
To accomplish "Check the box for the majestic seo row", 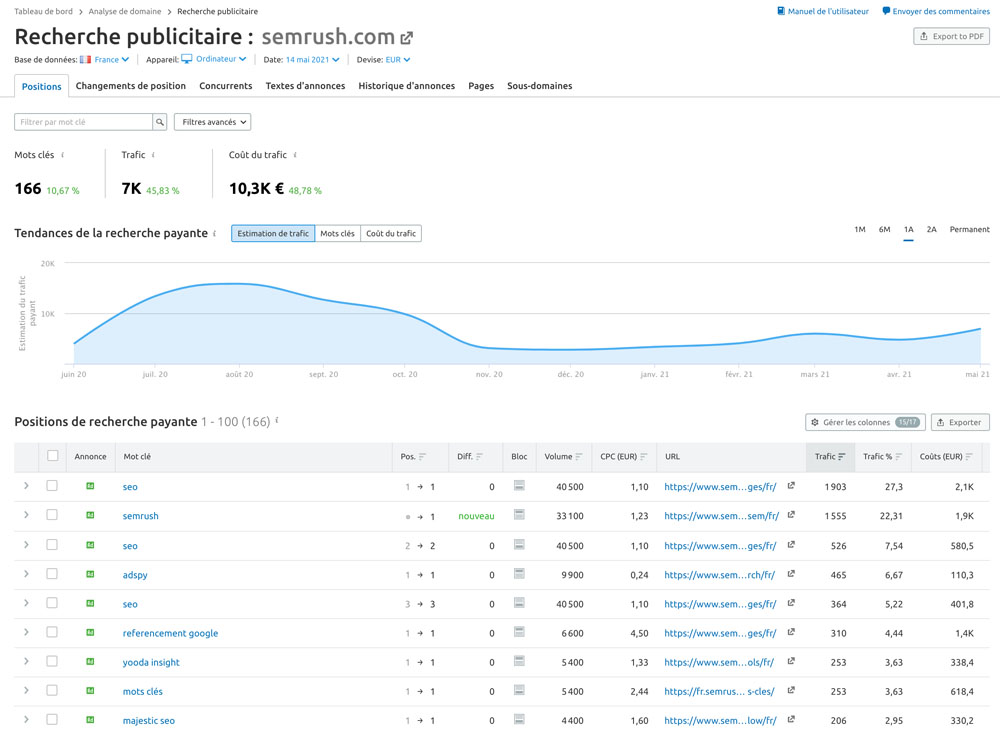I will pyautogui.click(x=52, y=720).
